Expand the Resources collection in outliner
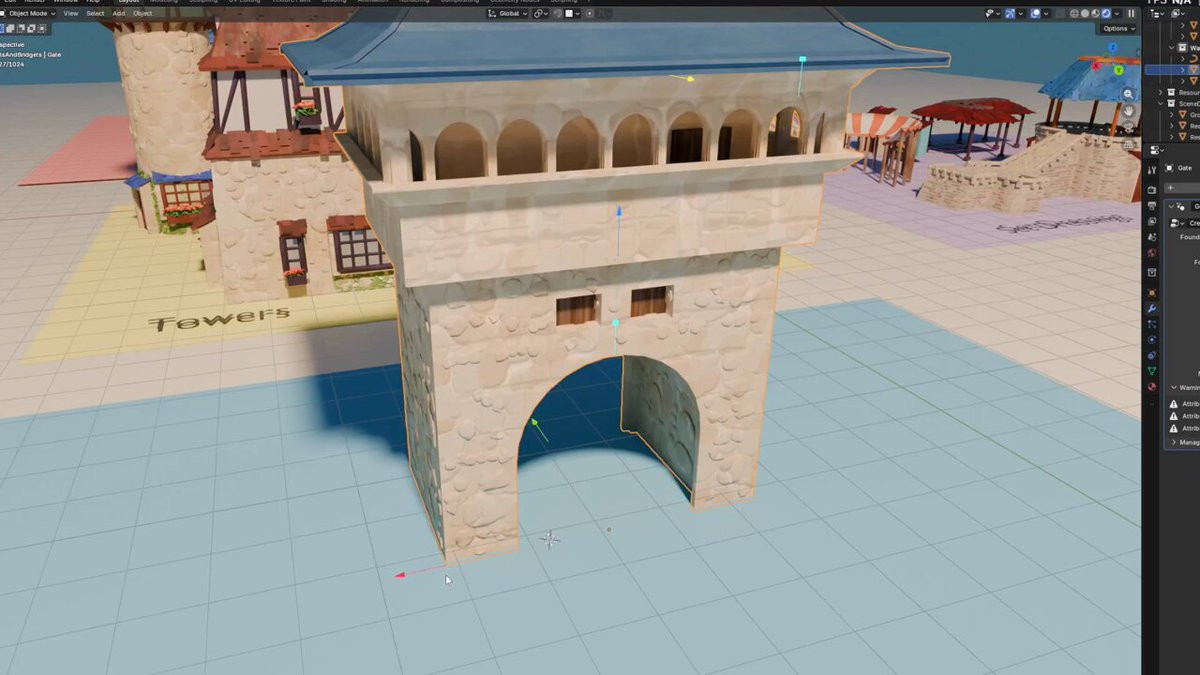The height and width of the screenshot is (675, 1200). coord(1160,92)
